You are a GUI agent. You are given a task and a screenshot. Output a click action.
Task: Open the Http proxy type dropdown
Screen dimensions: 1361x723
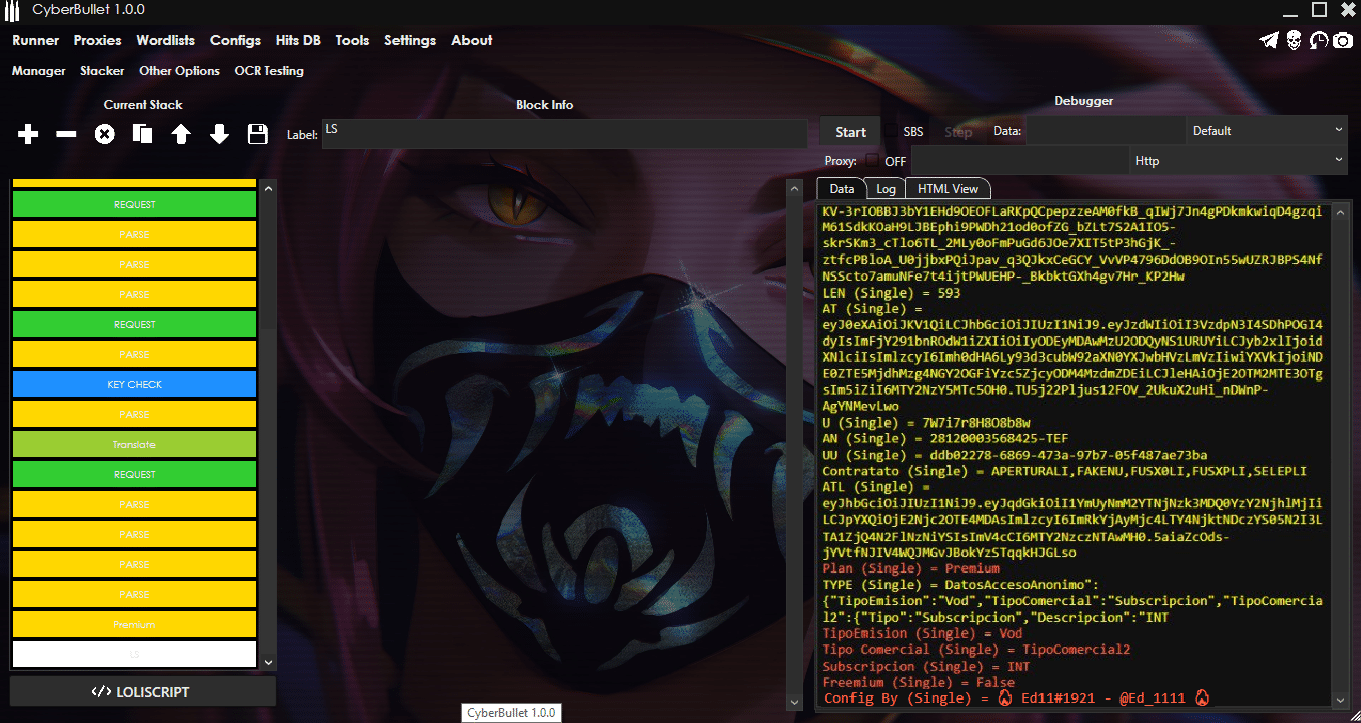coord(1239,160)
